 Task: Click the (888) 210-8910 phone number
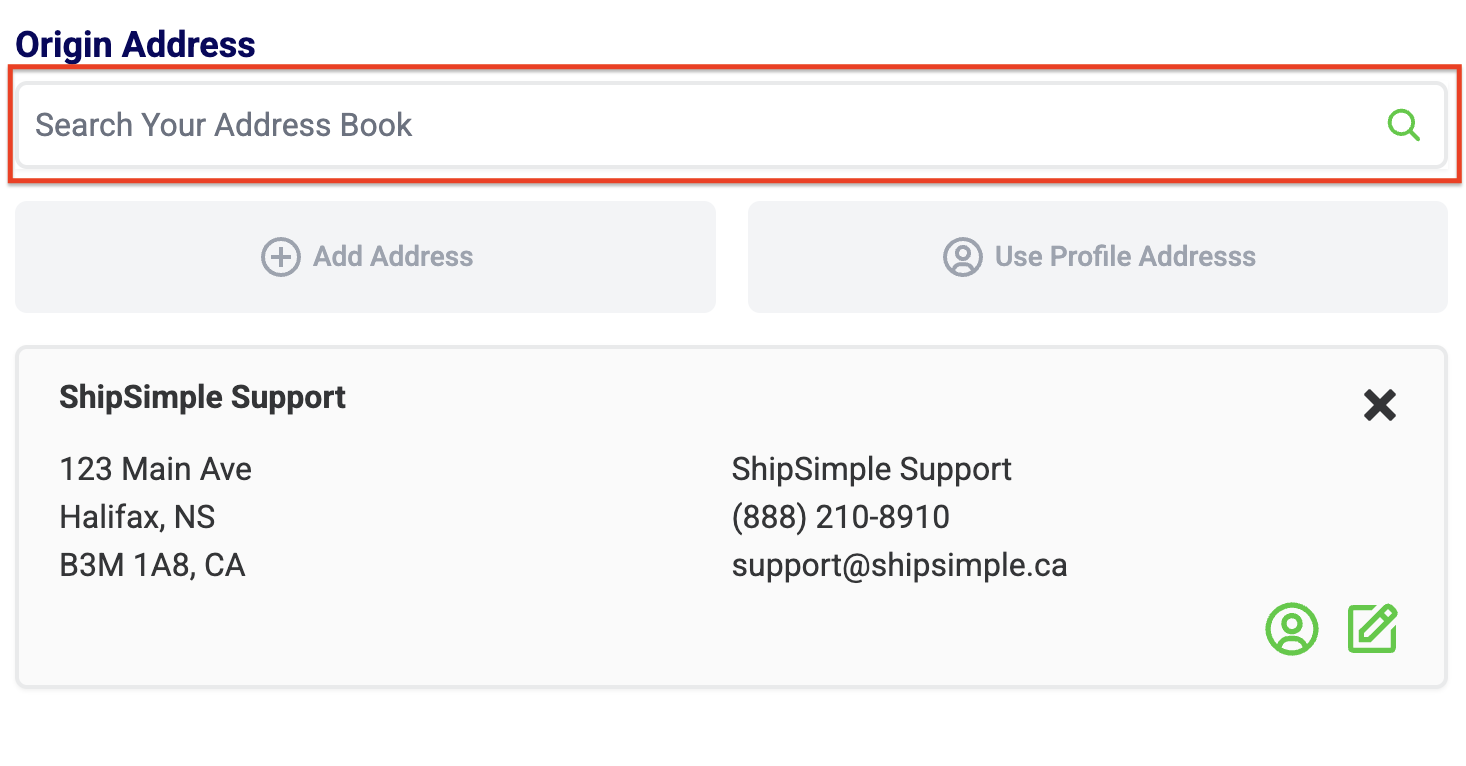tap(840, 517)
